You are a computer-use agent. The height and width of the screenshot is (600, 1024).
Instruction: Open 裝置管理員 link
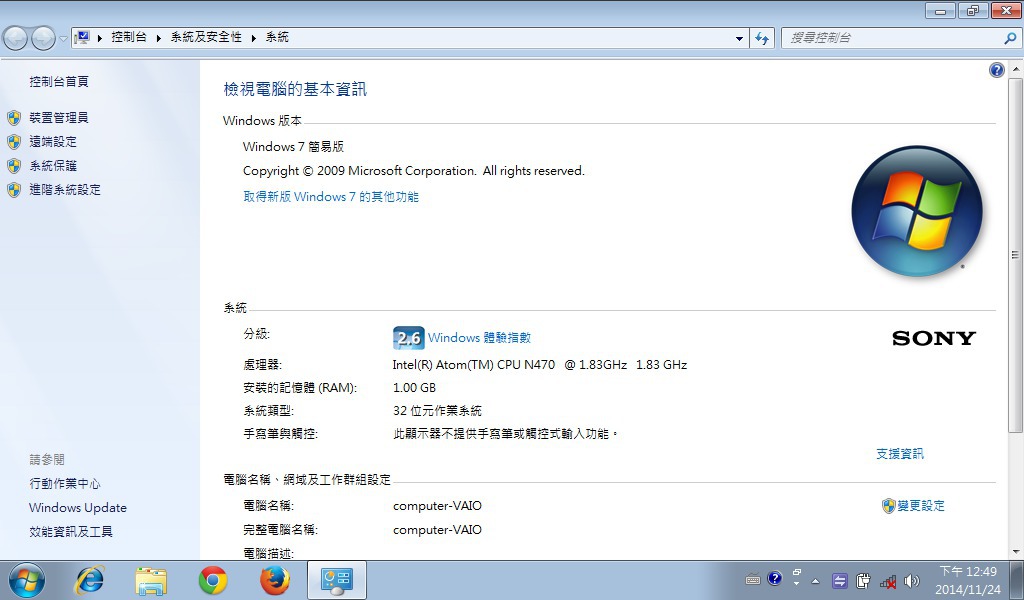pos(59,118)
